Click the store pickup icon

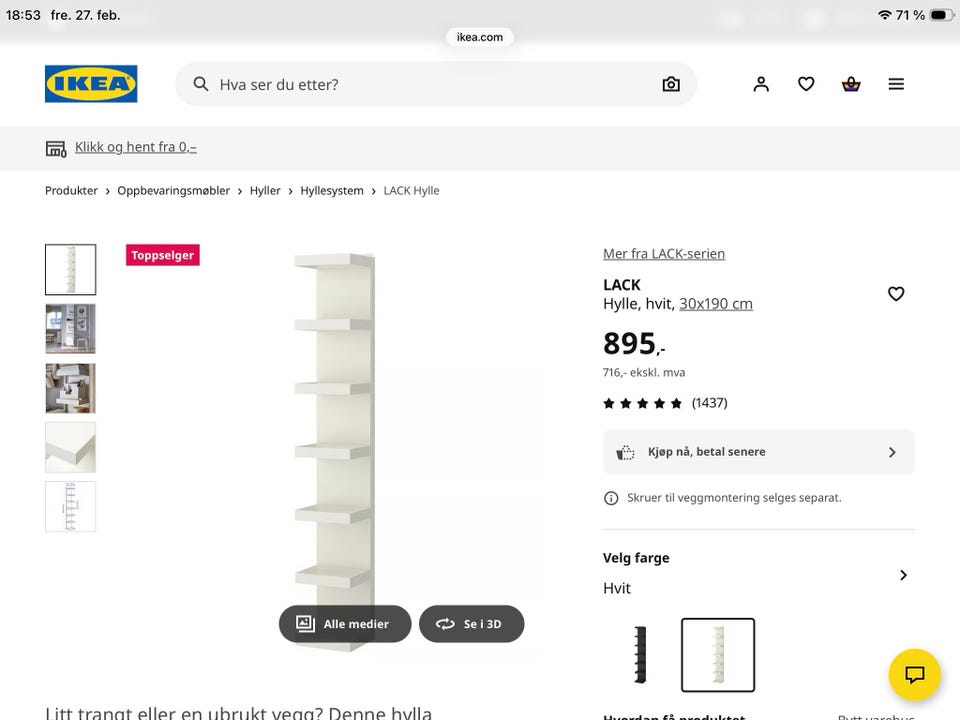56,148
